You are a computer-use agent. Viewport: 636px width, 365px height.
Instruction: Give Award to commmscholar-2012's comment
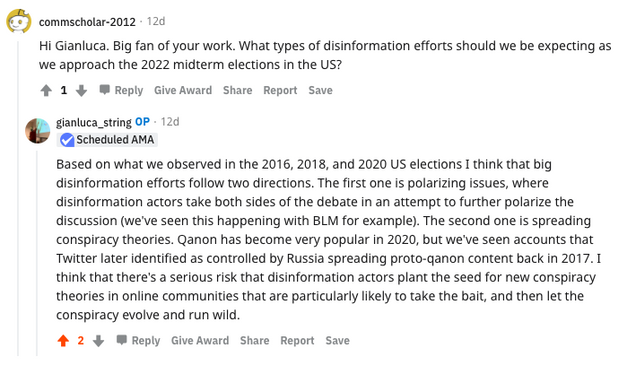(x=183, y=90)
